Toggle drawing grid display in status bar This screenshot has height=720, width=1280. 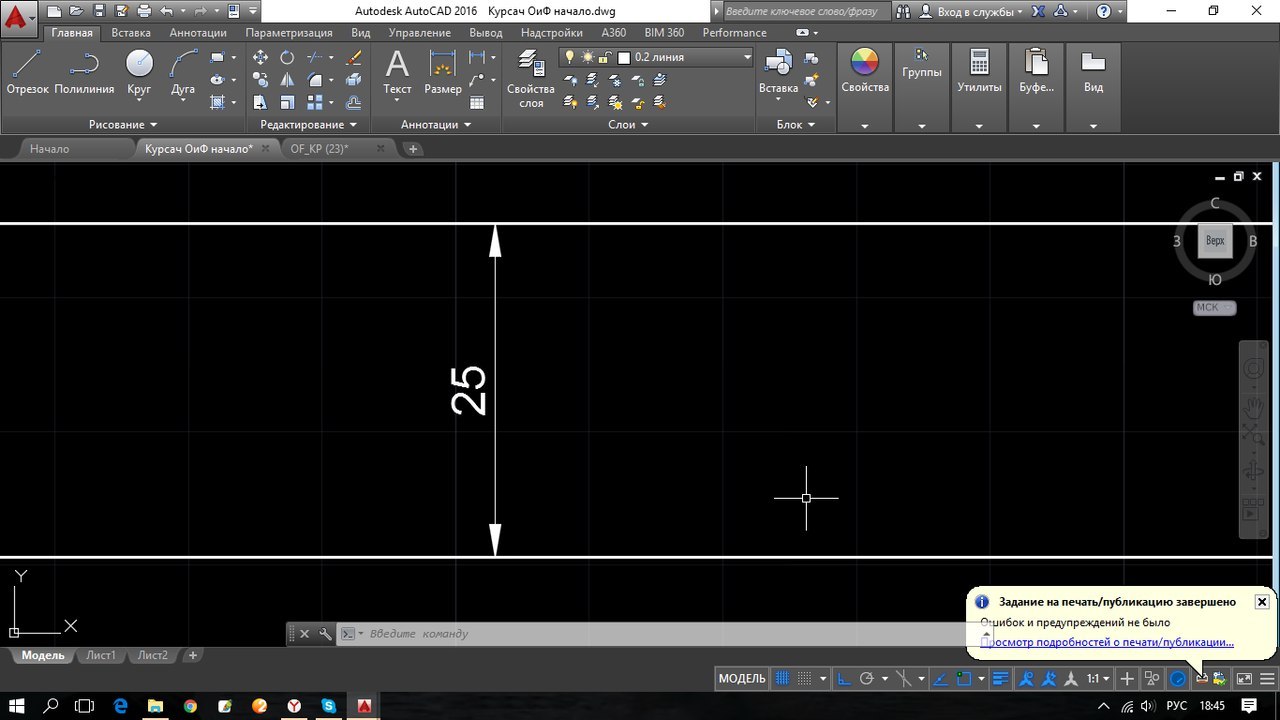pyautogui.click(x=783, y=678)
